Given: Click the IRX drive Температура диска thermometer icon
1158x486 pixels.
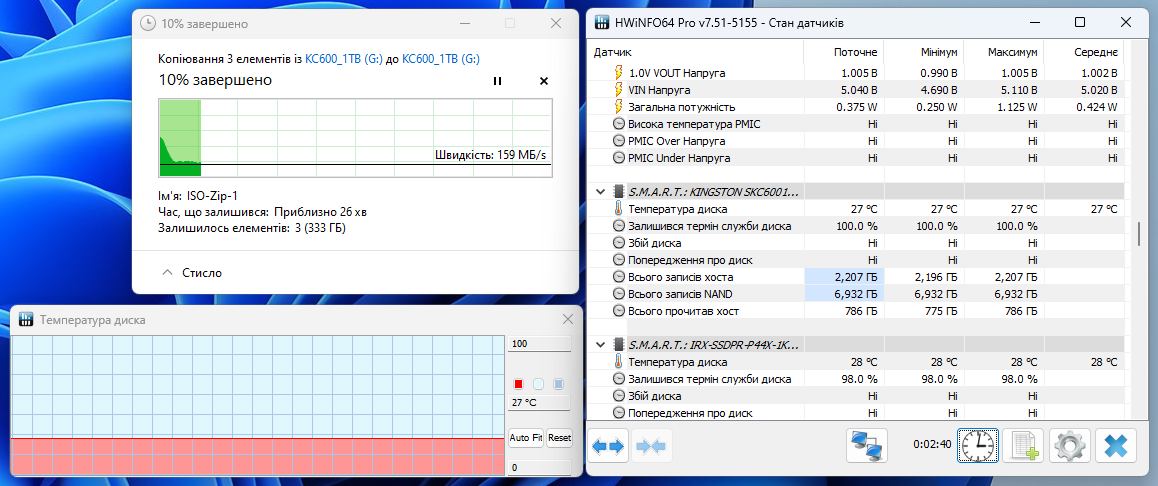Looking at the screenshot, I should pyautogui.click(x=619, y=362).
